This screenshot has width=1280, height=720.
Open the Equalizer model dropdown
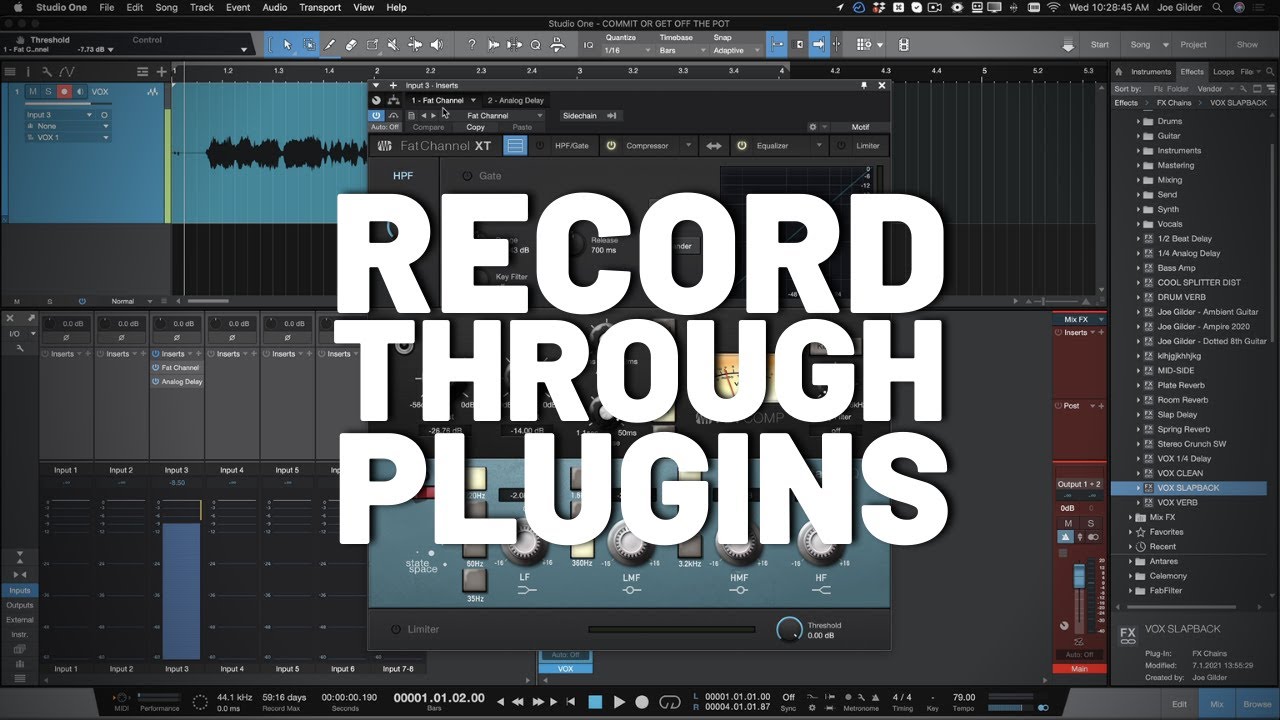(818, 146)
